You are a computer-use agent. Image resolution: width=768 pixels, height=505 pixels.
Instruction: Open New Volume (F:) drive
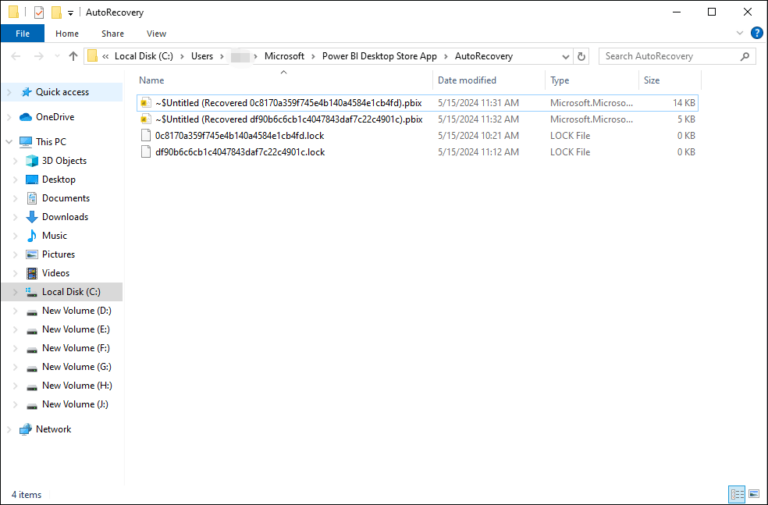[76, 348]
